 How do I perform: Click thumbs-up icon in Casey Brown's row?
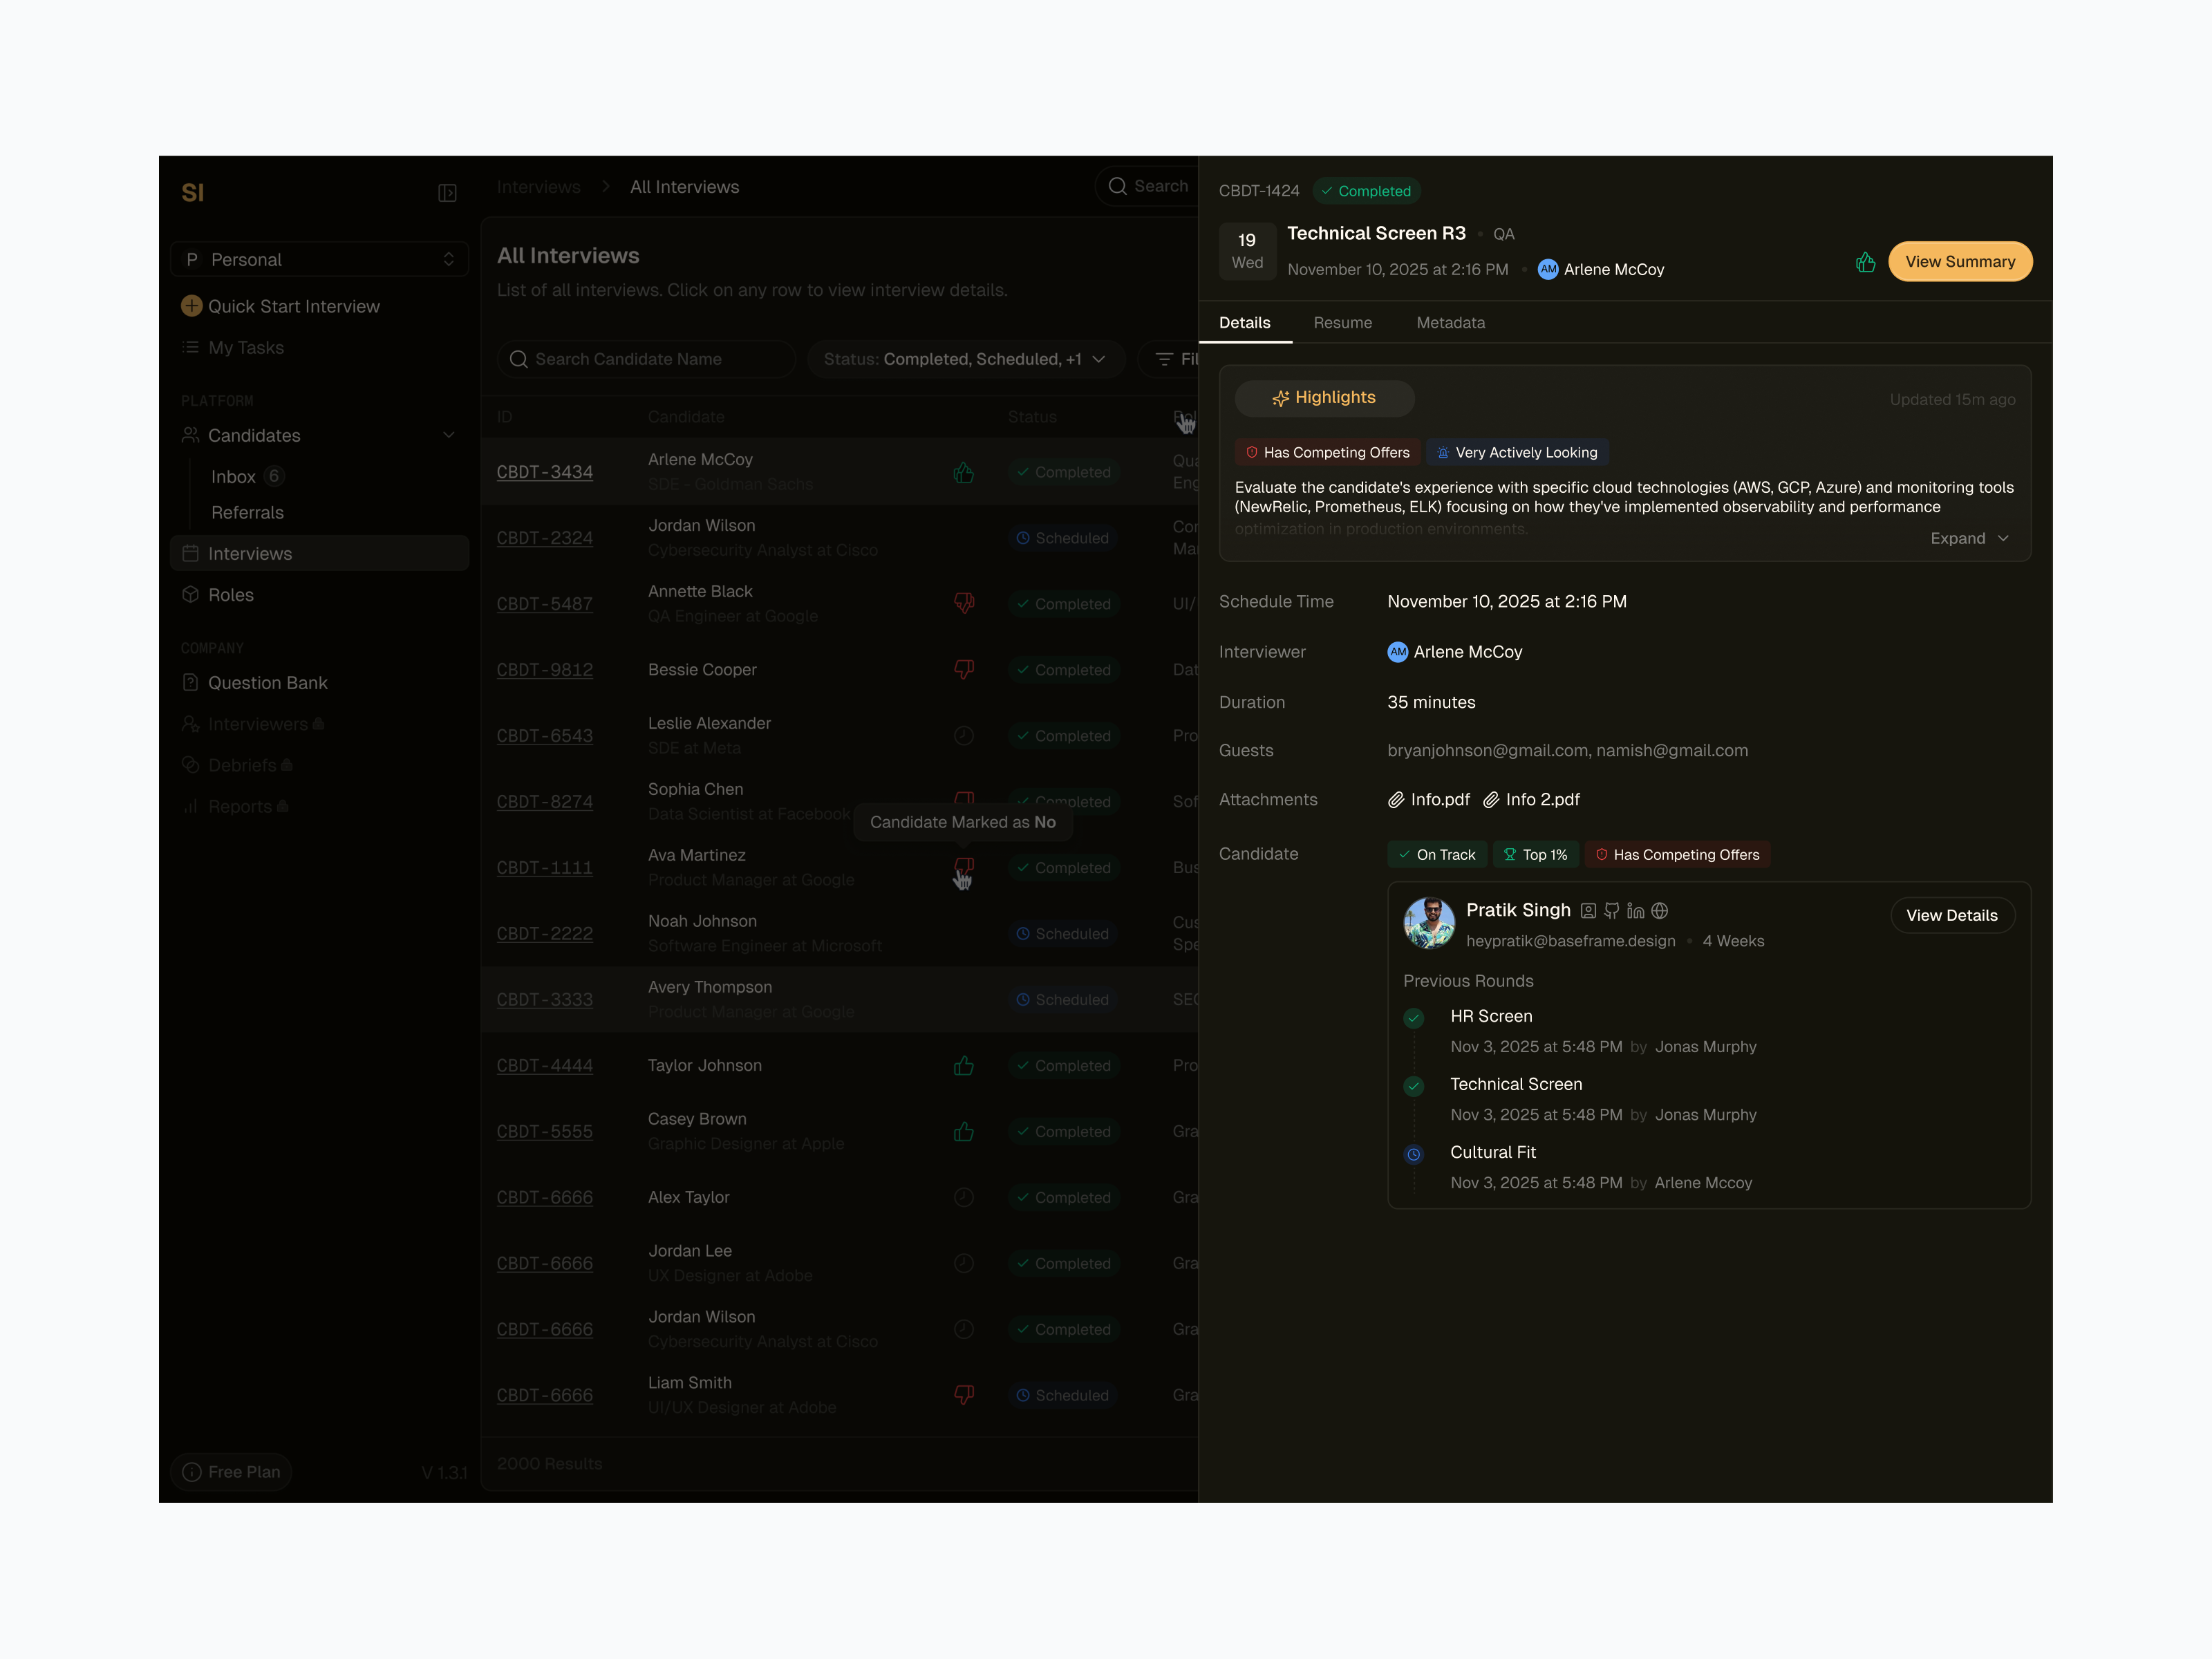964,1131
